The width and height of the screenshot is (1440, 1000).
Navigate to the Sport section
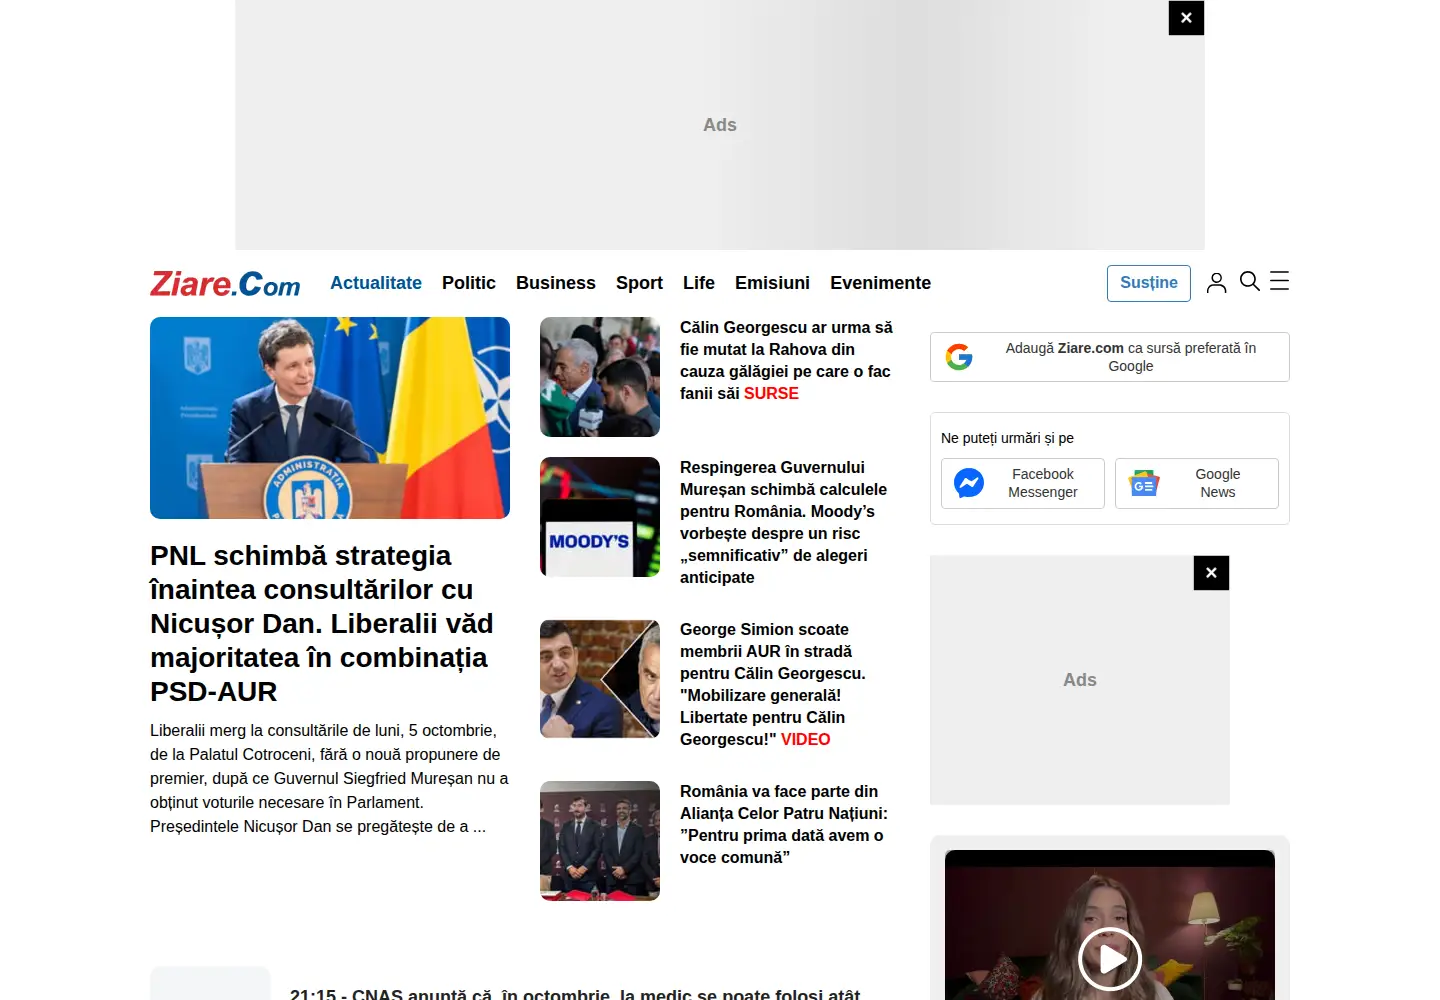pos(639,283)
